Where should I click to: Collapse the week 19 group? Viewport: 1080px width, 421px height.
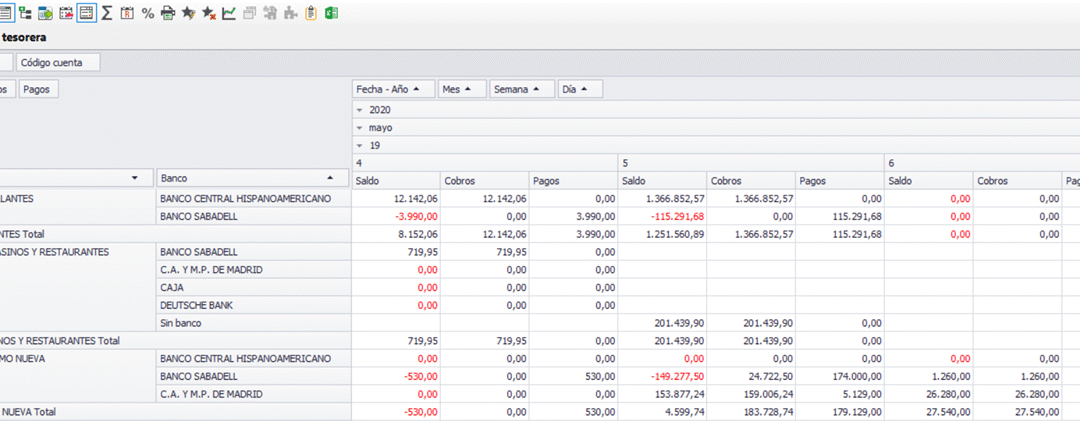361,146
